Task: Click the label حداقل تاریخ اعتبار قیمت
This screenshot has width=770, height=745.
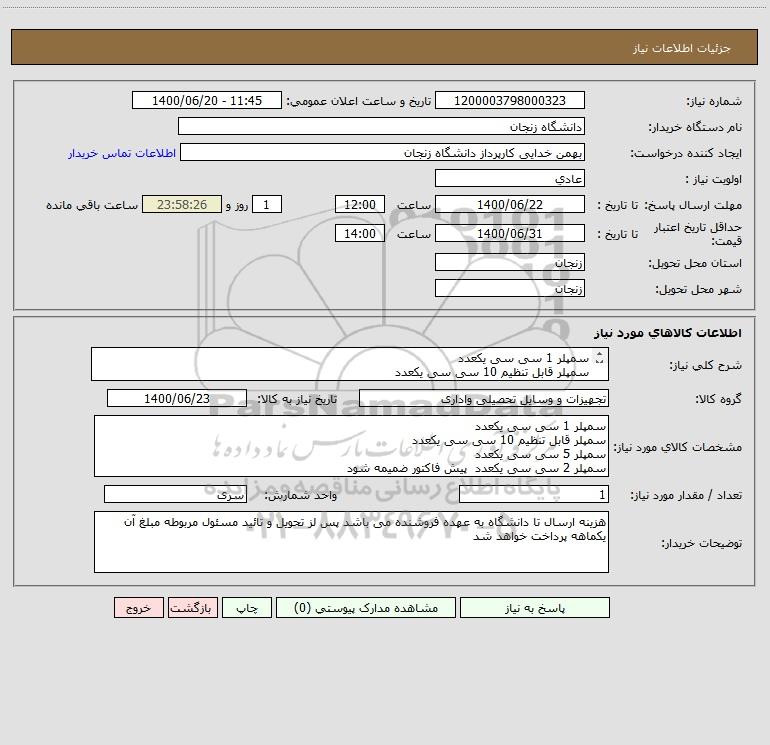Action: (698, 234)
